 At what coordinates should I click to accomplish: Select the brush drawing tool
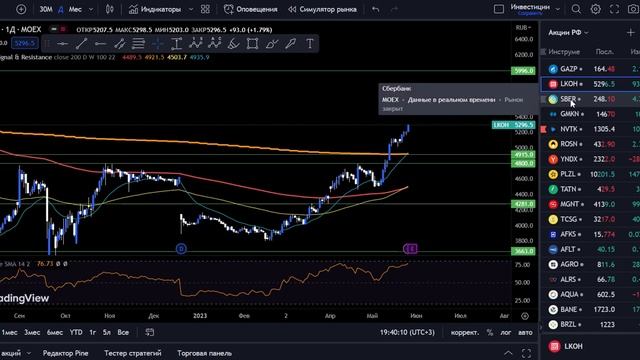coord(233,43)
